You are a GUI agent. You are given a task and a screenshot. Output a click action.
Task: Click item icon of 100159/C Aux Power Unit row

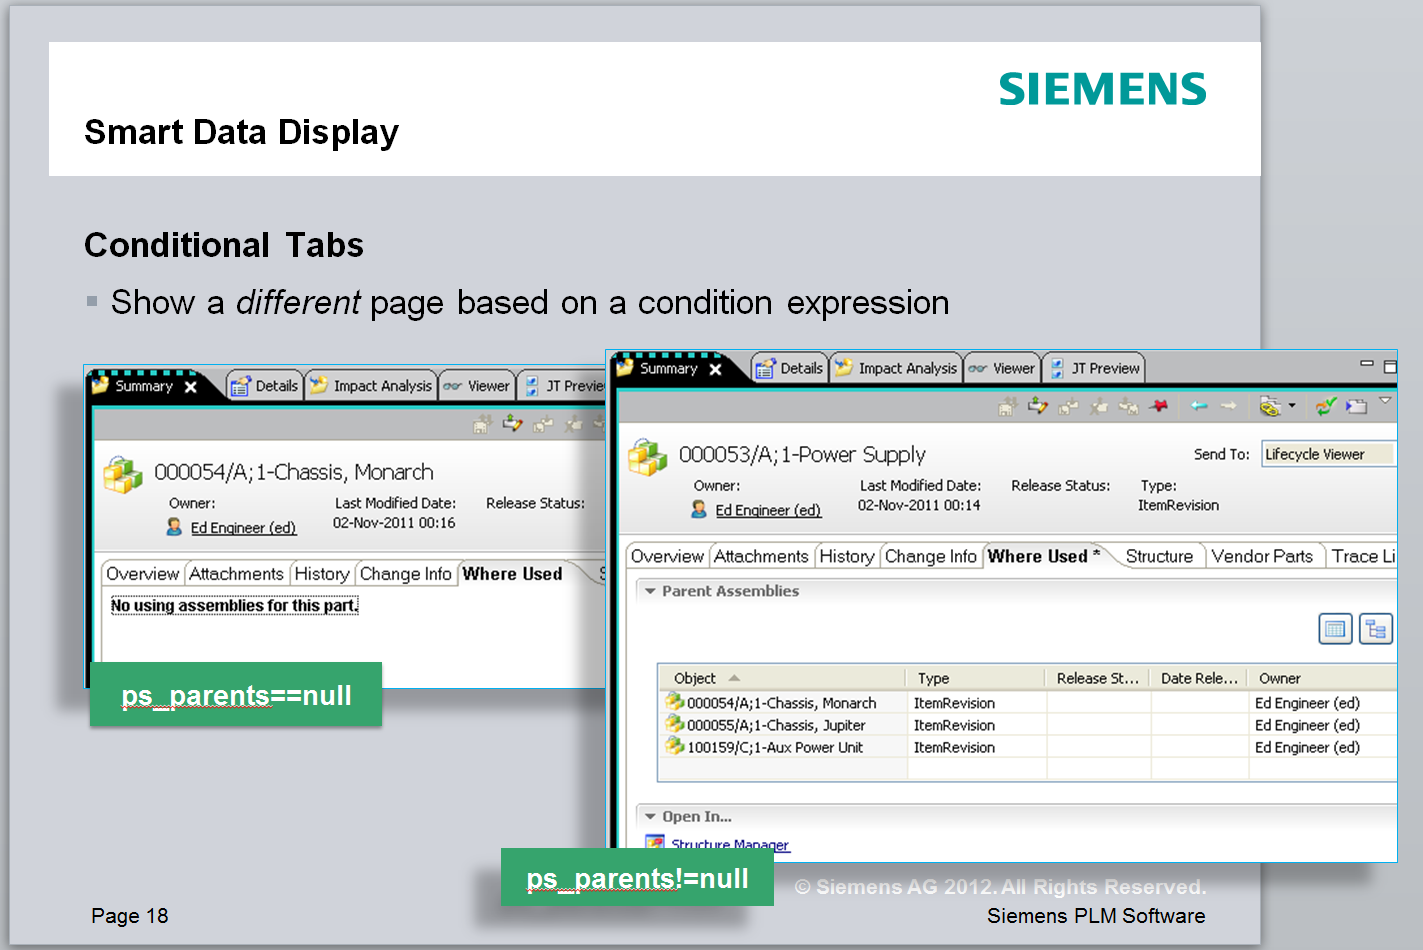pos(675,746)
